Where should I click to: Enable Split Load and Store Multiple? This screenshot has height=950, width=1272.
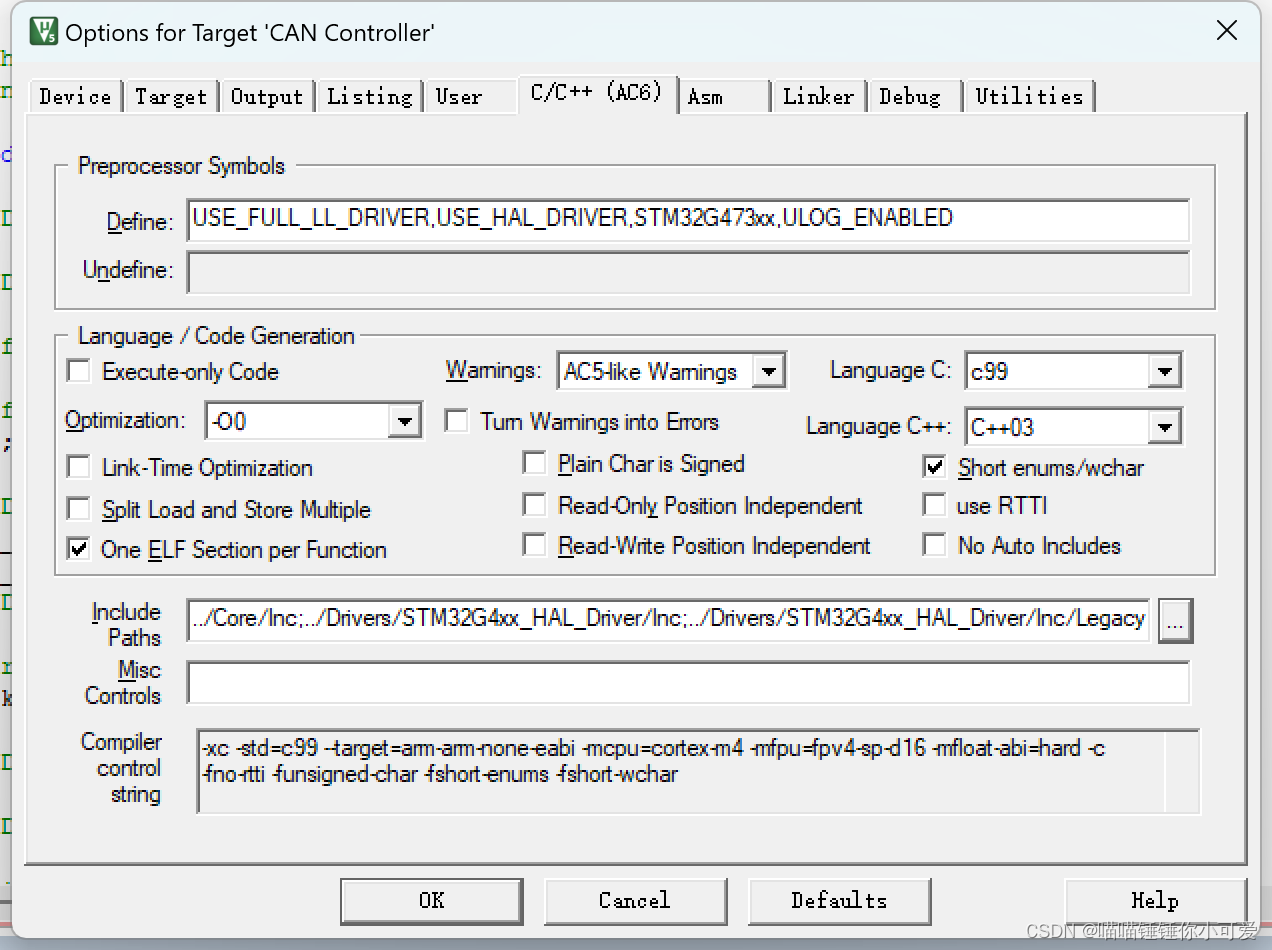[x=78, y=509]
